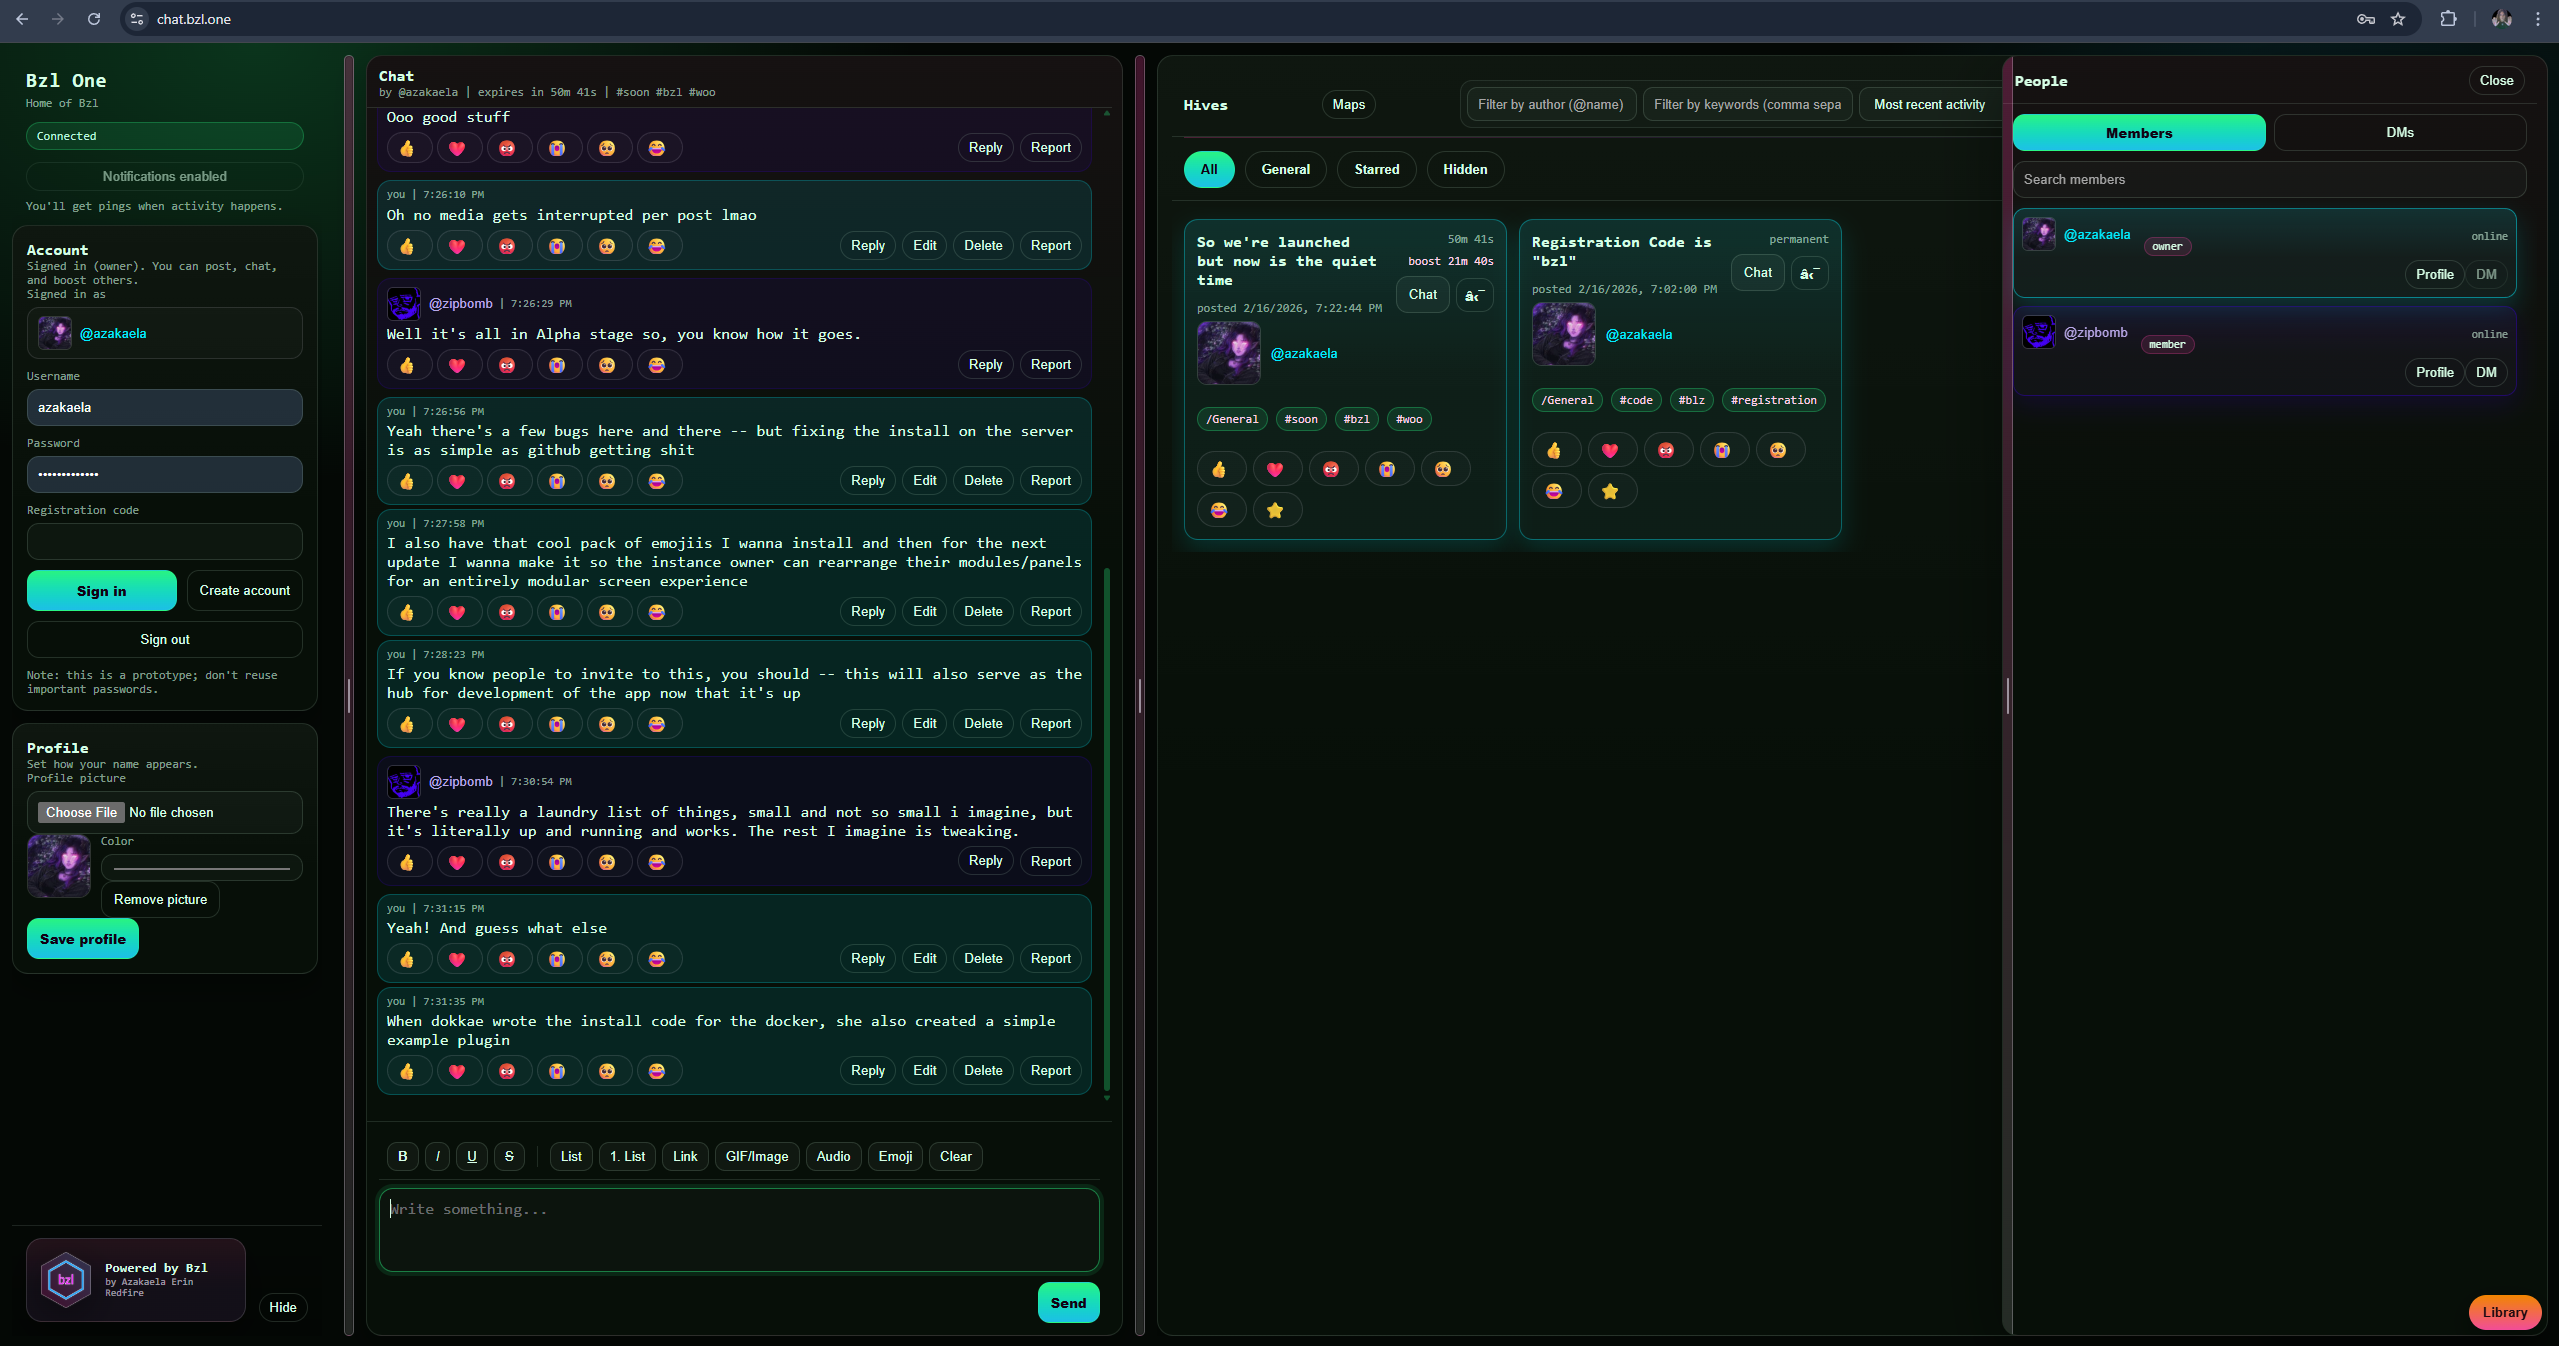Toggle bold formatting in chat composer
The image size is (2559, 1346).
(403, 1156)
